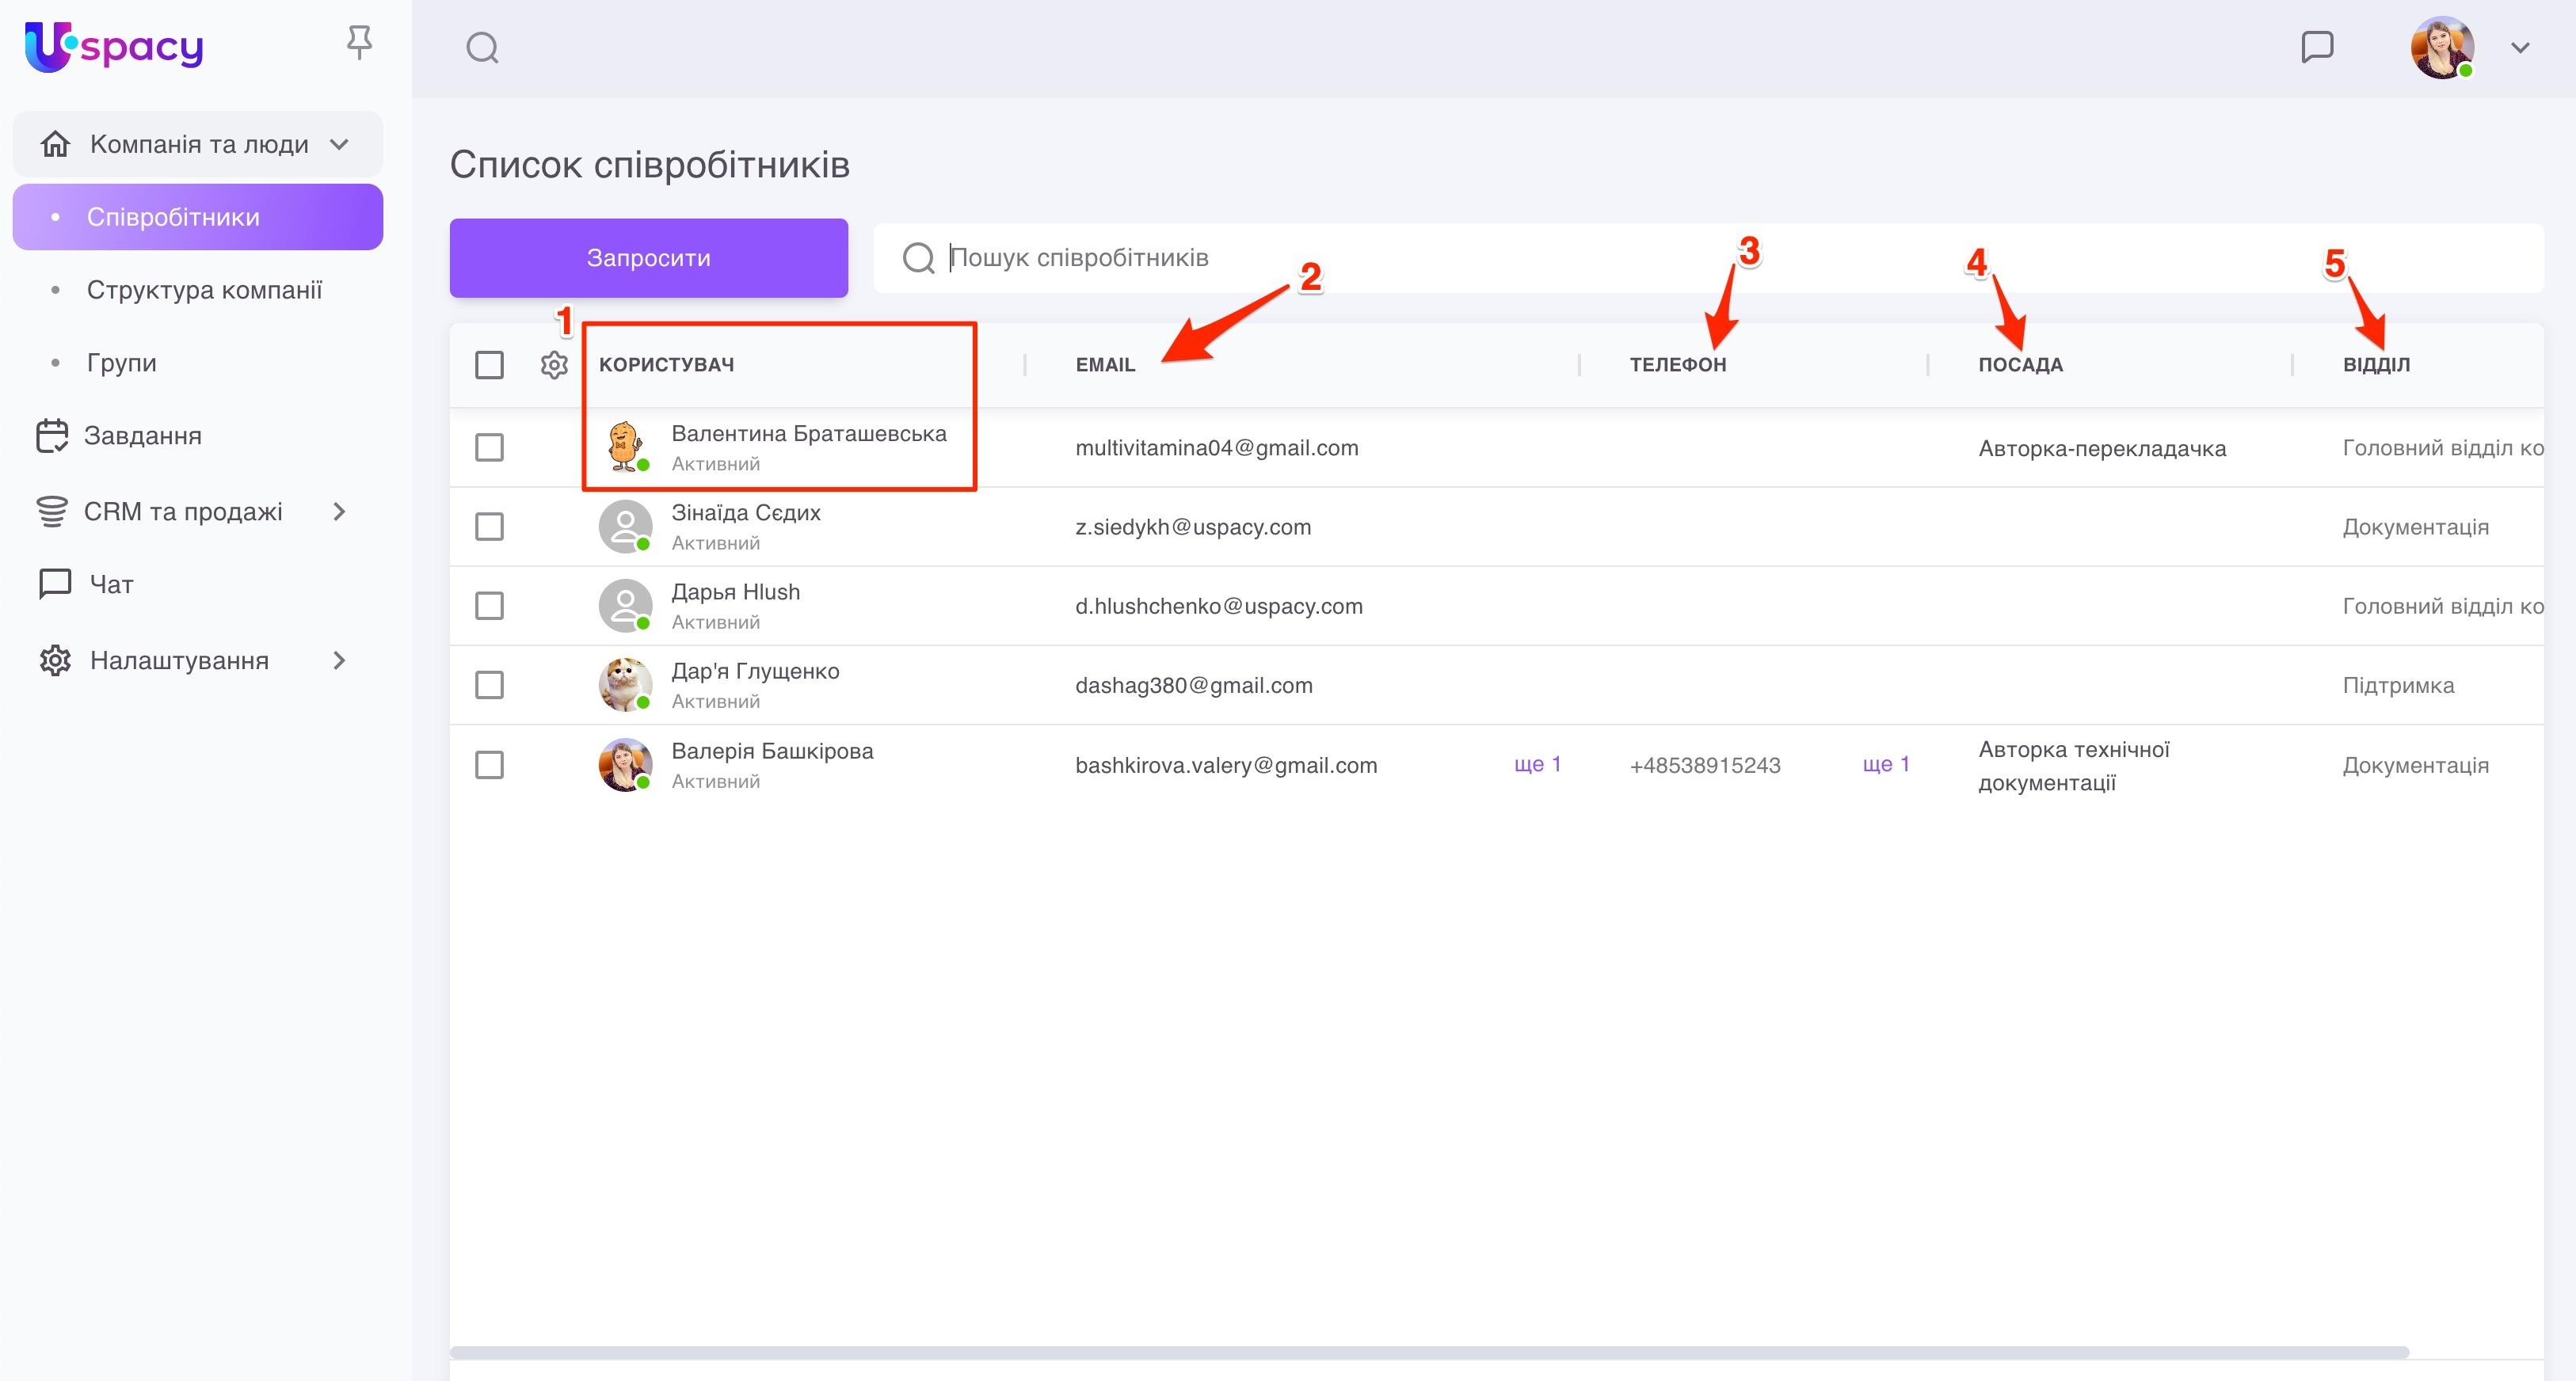2576x1381 pixels.
Task: Select checkbox for Дар'я Глущенко
Action: (x=489, y=685)
